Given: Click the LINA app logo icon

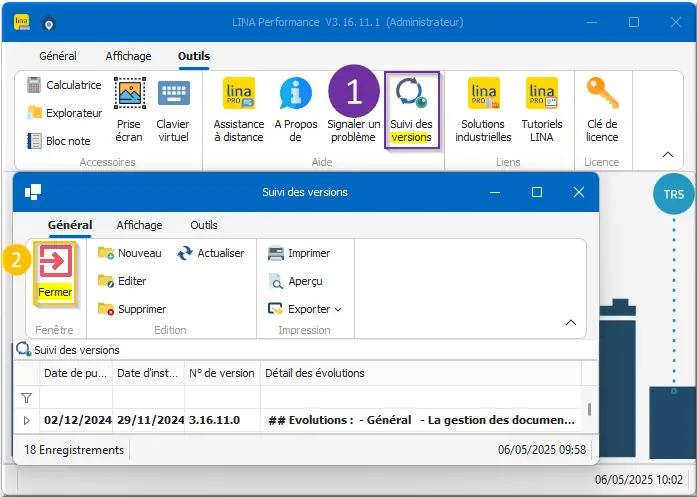Looking at the screenshot, I should click(22, 22).
